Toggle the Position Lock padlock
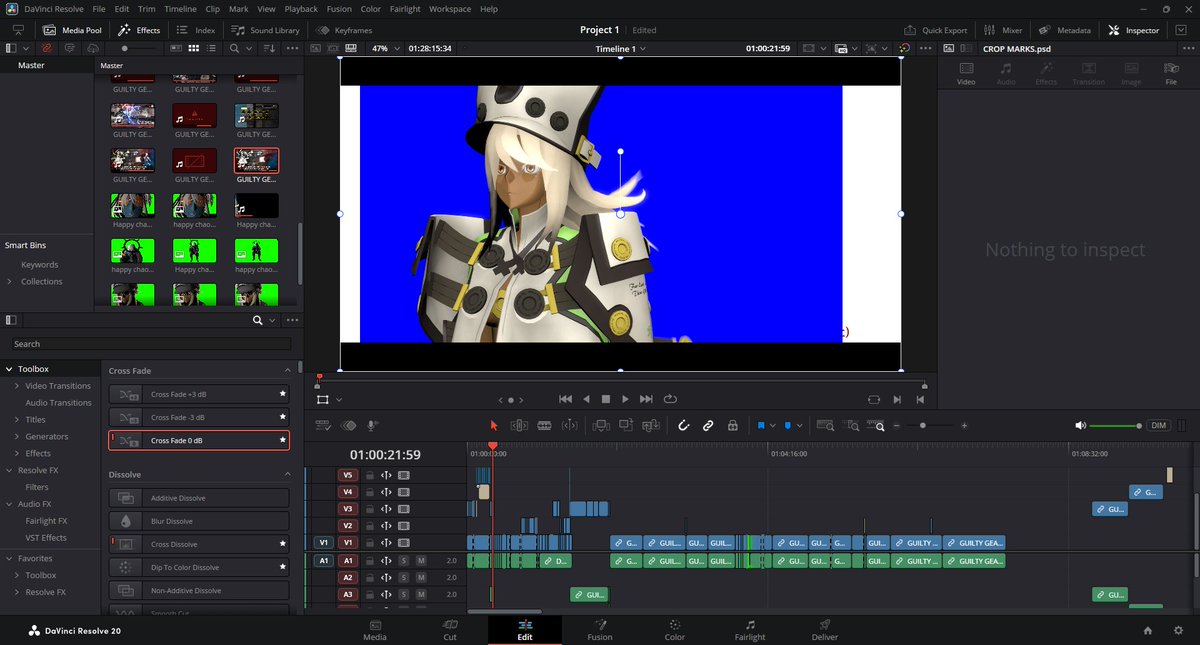The width and height of the screenshot is (1200, 645). tap(733, 425)
